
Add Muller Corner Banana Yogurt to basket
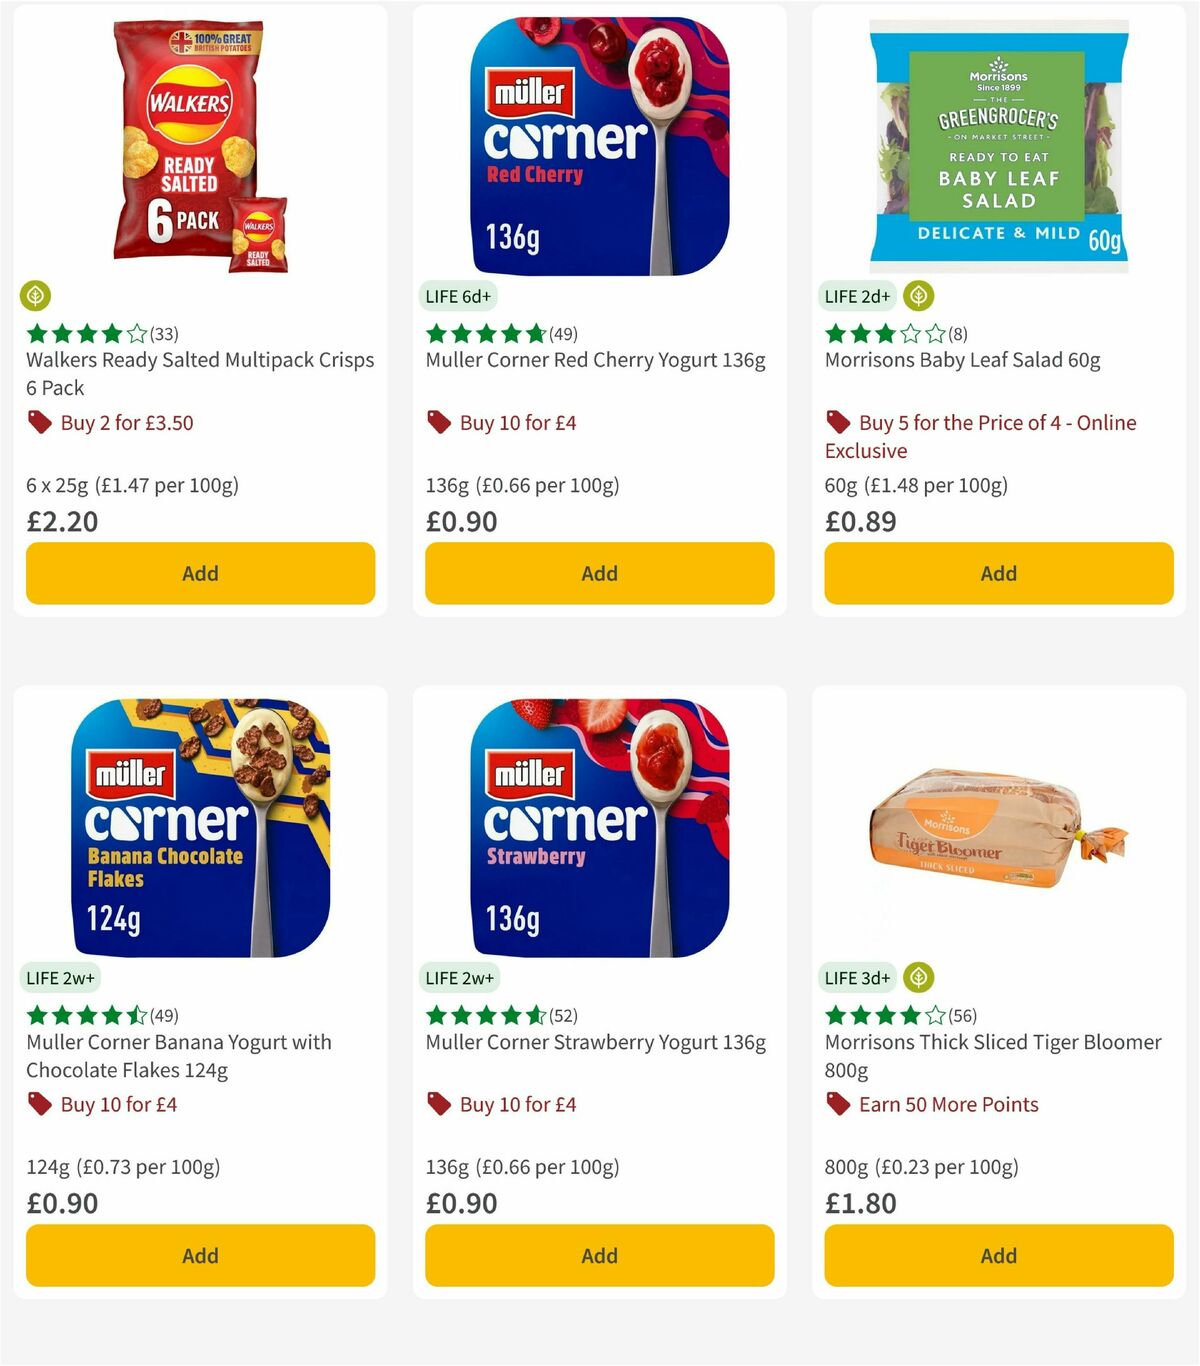pyautogui.click(x=200, y=1255)
